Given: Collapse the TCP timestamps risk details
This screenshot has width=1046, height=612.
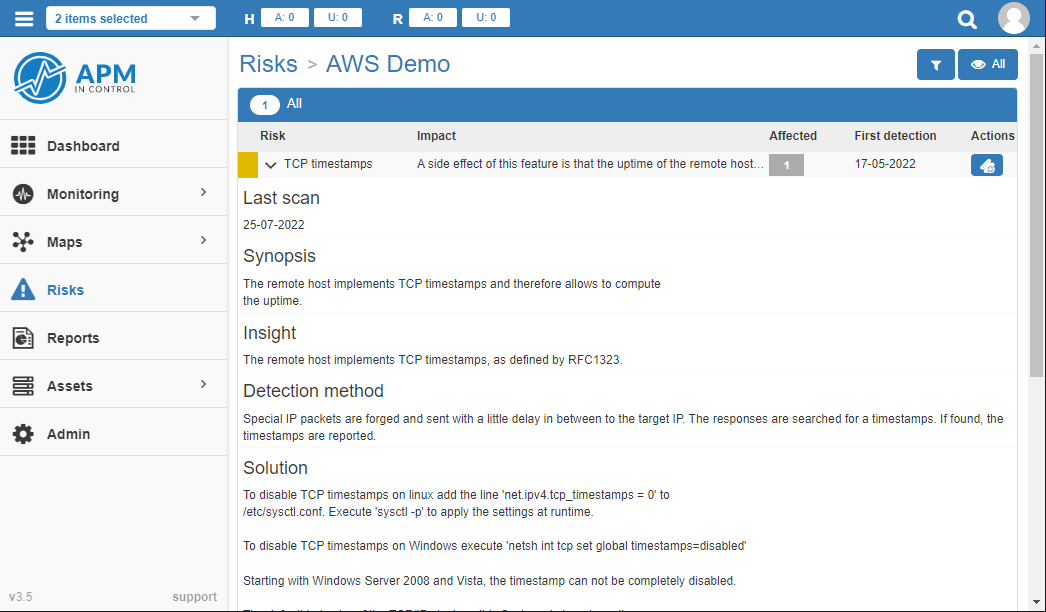Looking at the screenshot, I should 269,164.
